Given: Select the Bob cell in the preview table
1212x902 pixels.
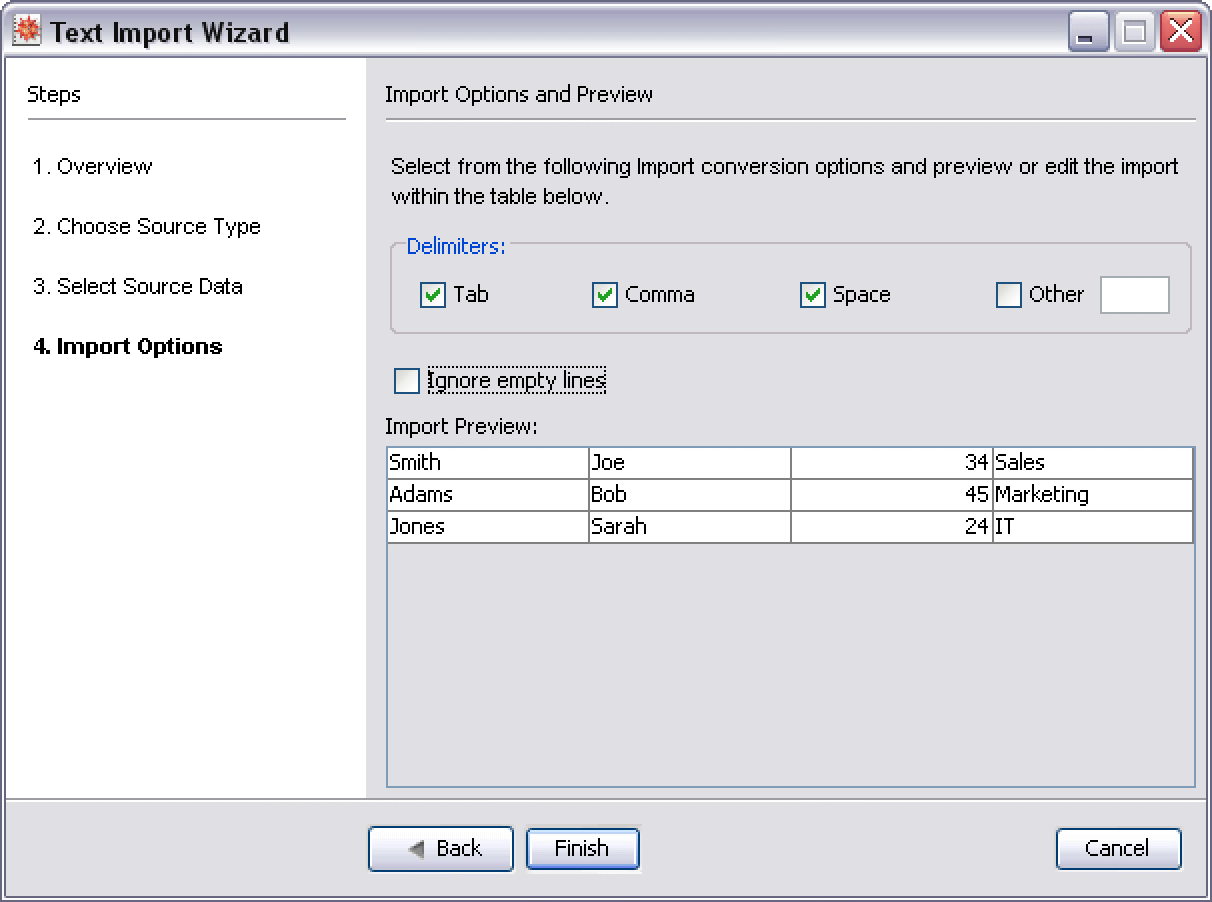Looking at the screenshot, I should click(x=689, y=495).
